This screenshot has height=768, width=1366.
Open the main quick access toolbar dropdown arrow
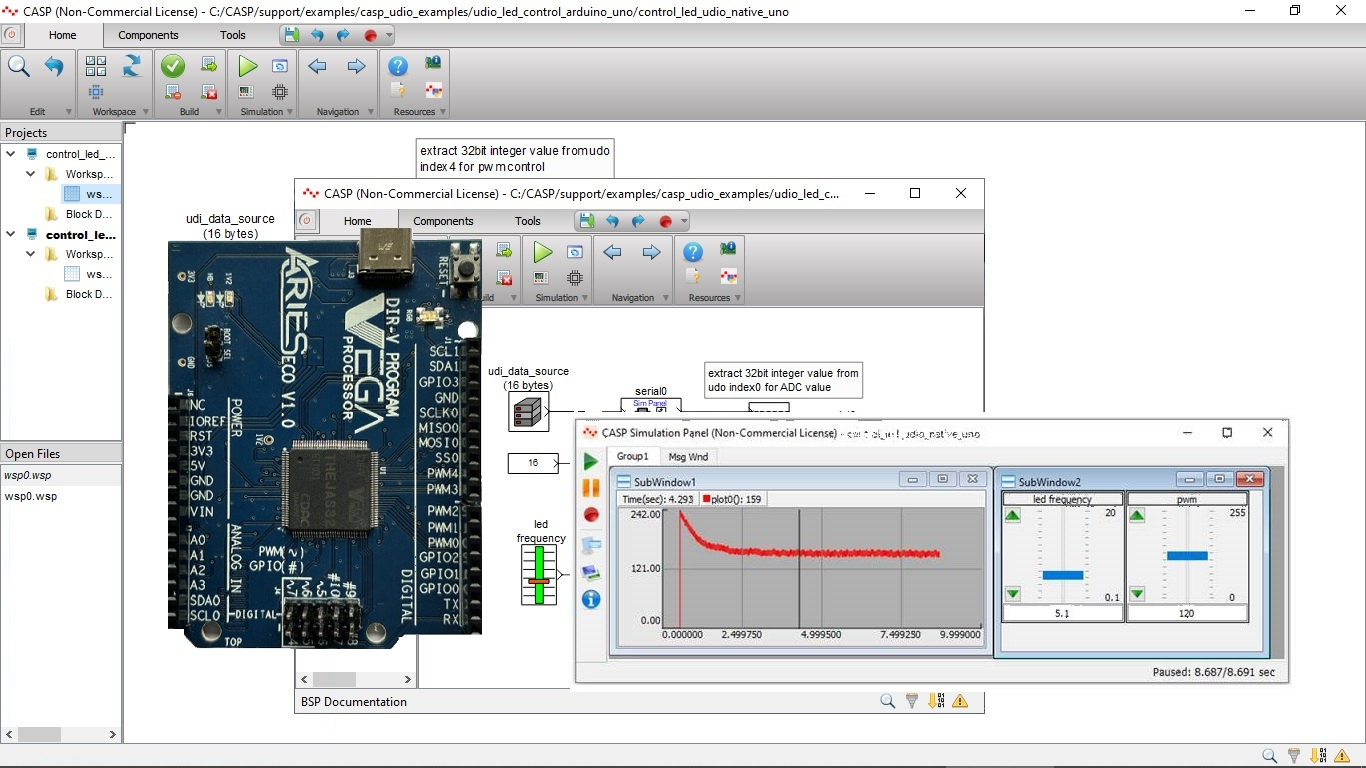pos(389,35)
